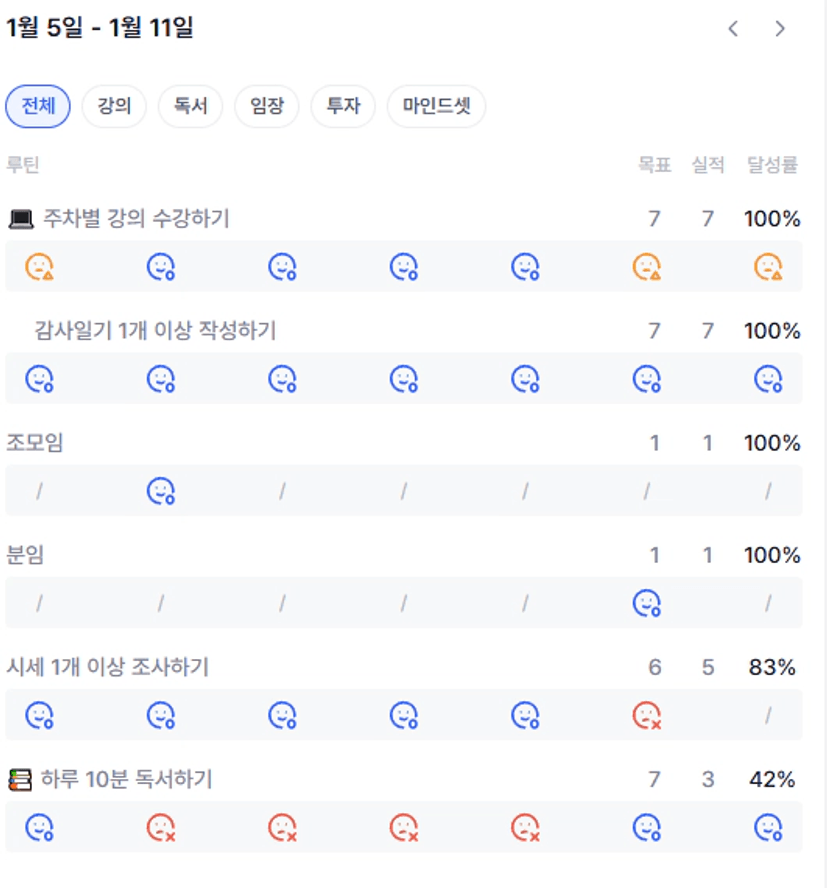The image size is (827, 888).
Task: Show only 임장 routines
Action: pos(266,106)
